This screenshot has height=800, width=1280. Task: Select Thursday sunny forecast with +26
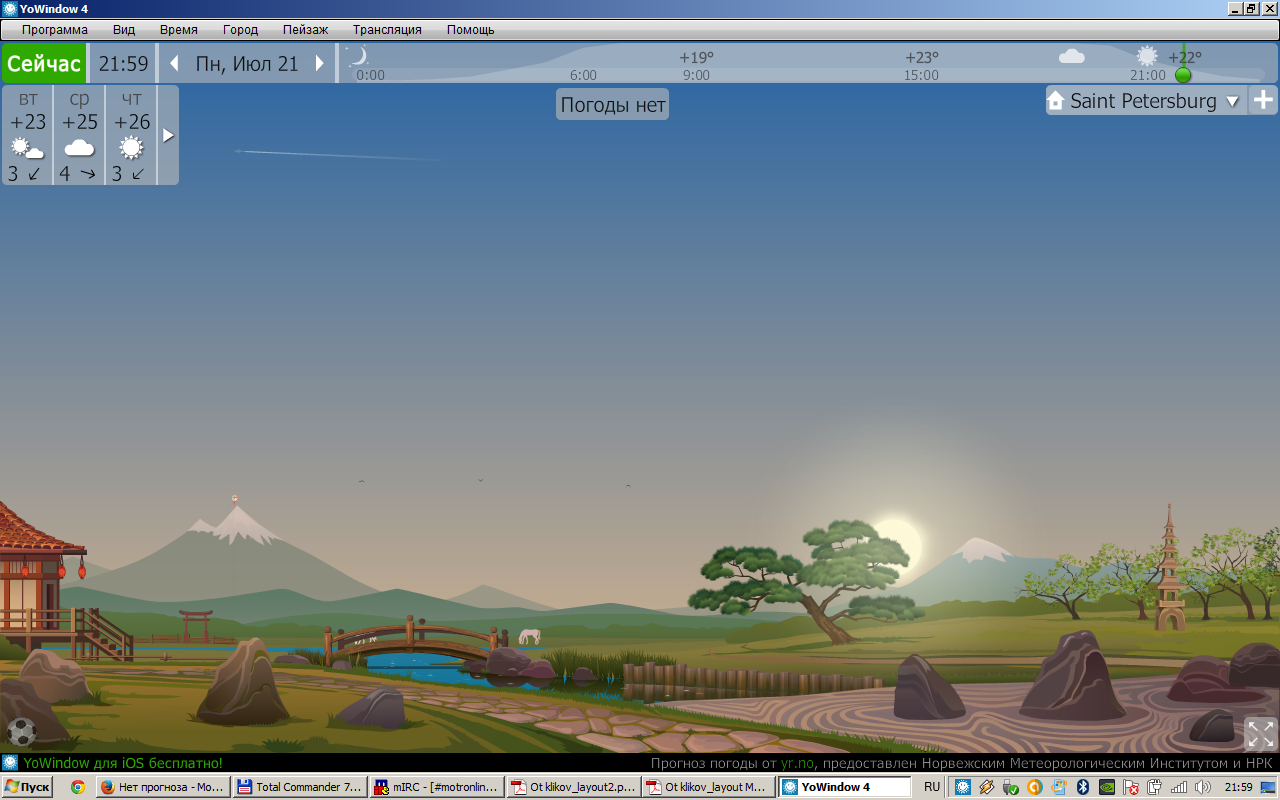click(132, 135)
